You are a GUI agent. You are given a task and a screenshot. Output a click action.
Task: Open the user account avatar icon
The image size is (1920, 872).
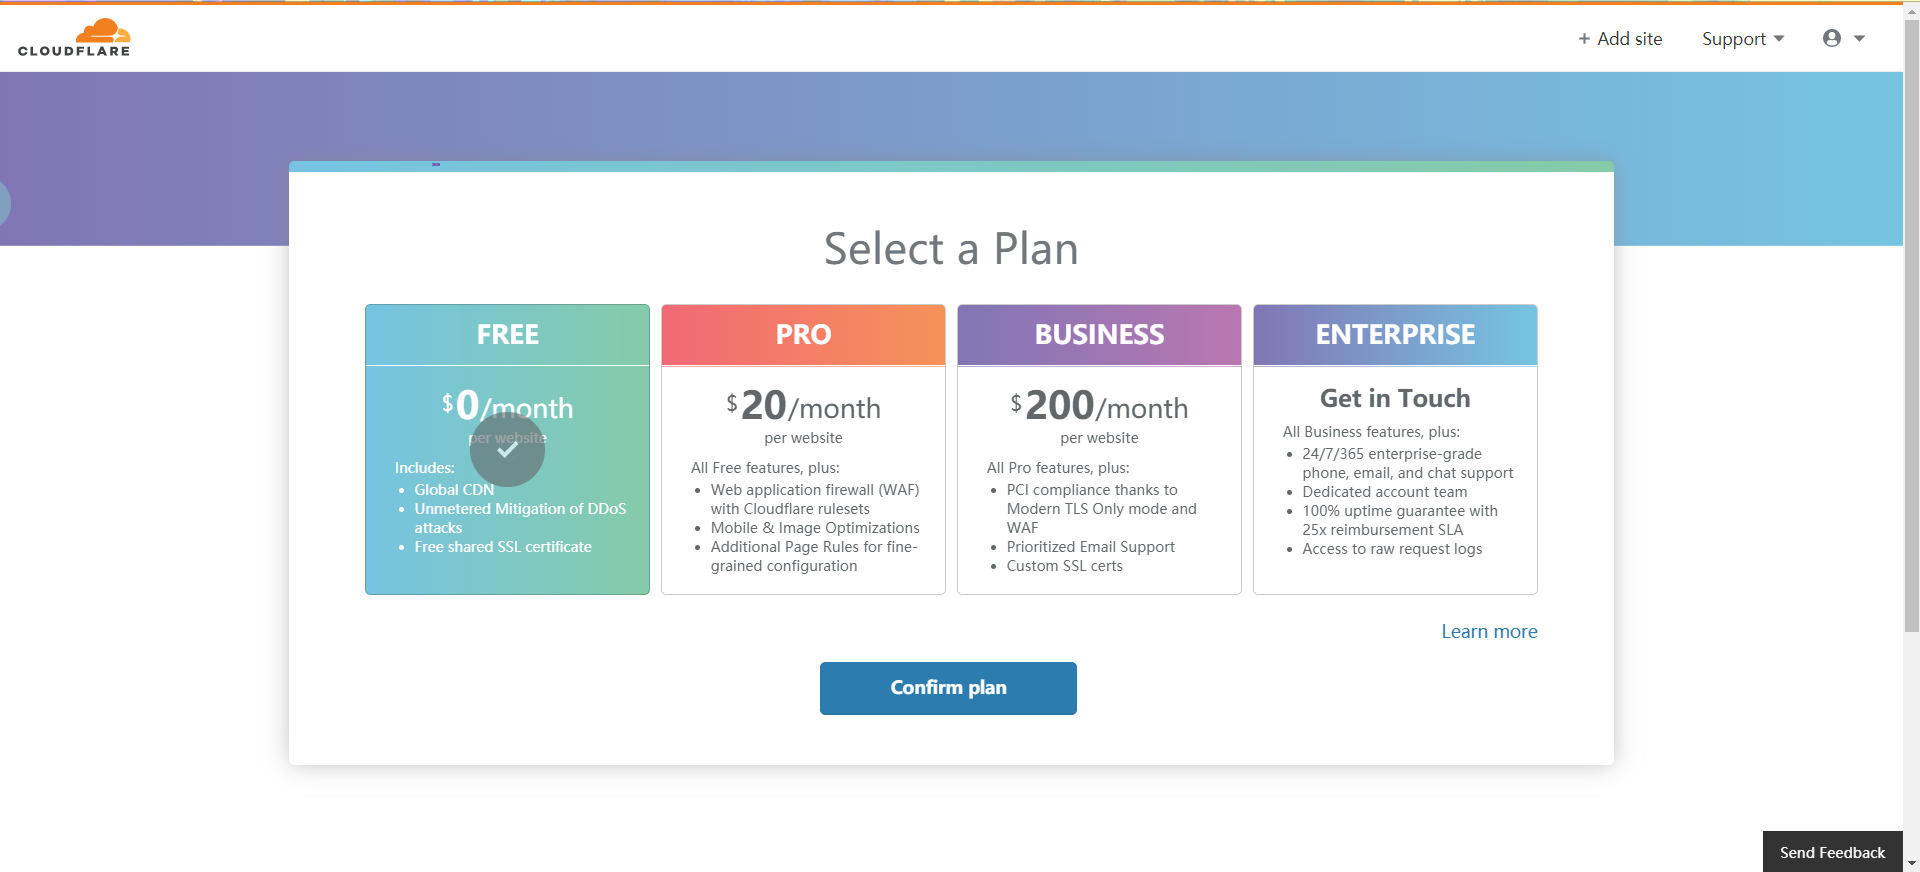tap(1832, 38)
